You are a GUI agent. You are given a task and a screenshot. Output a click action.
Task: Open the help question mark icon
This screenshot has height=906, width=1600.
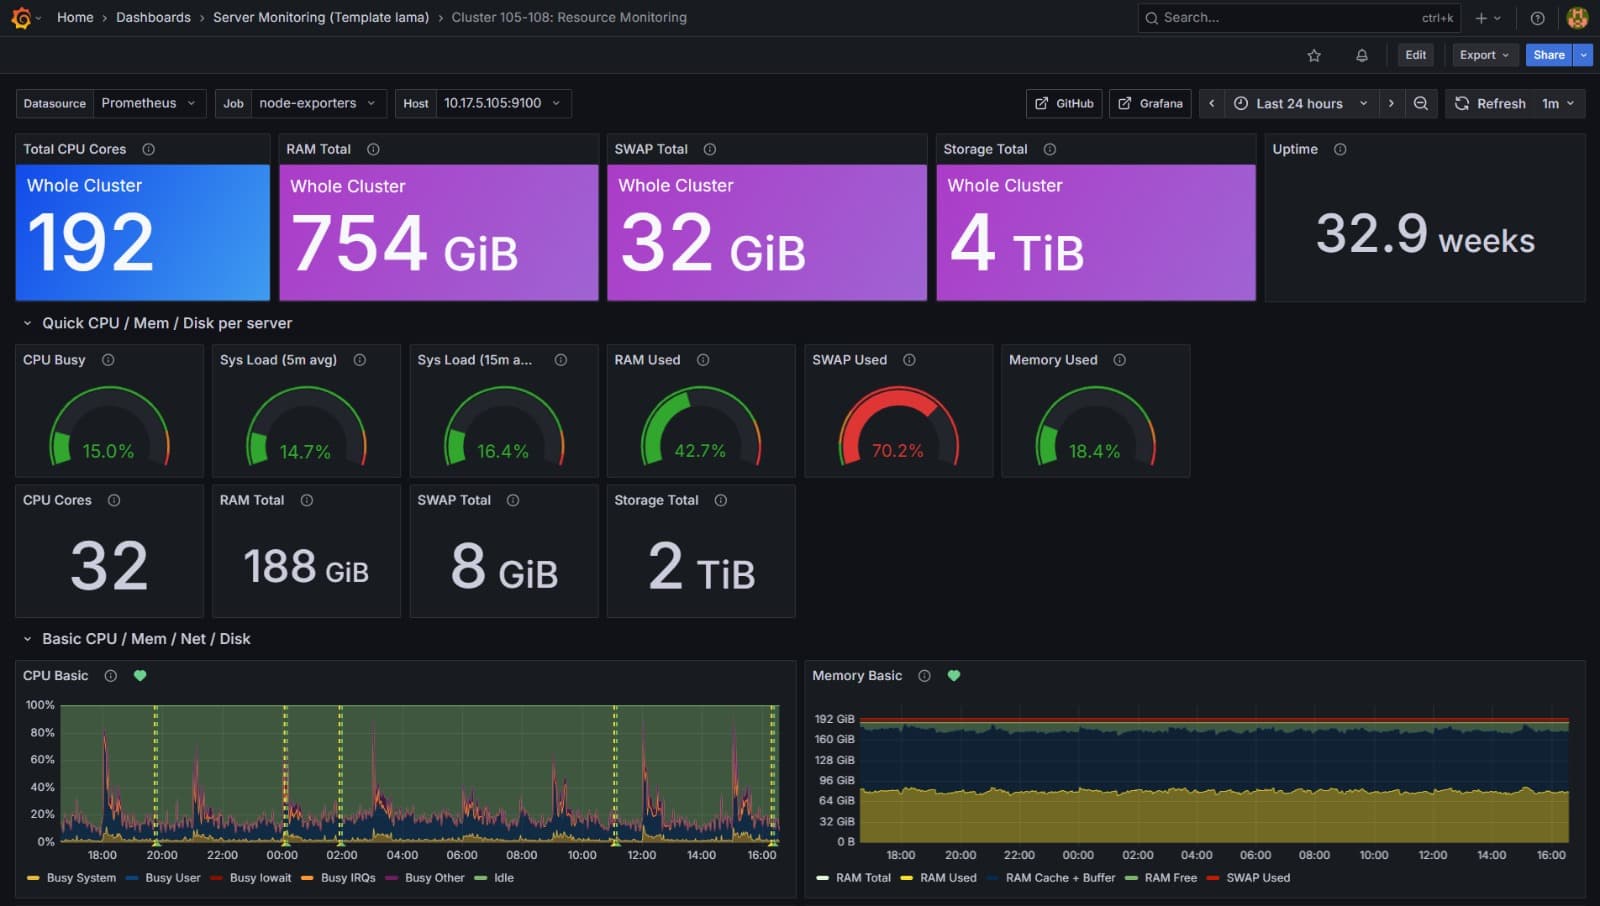coord(1537,18)
